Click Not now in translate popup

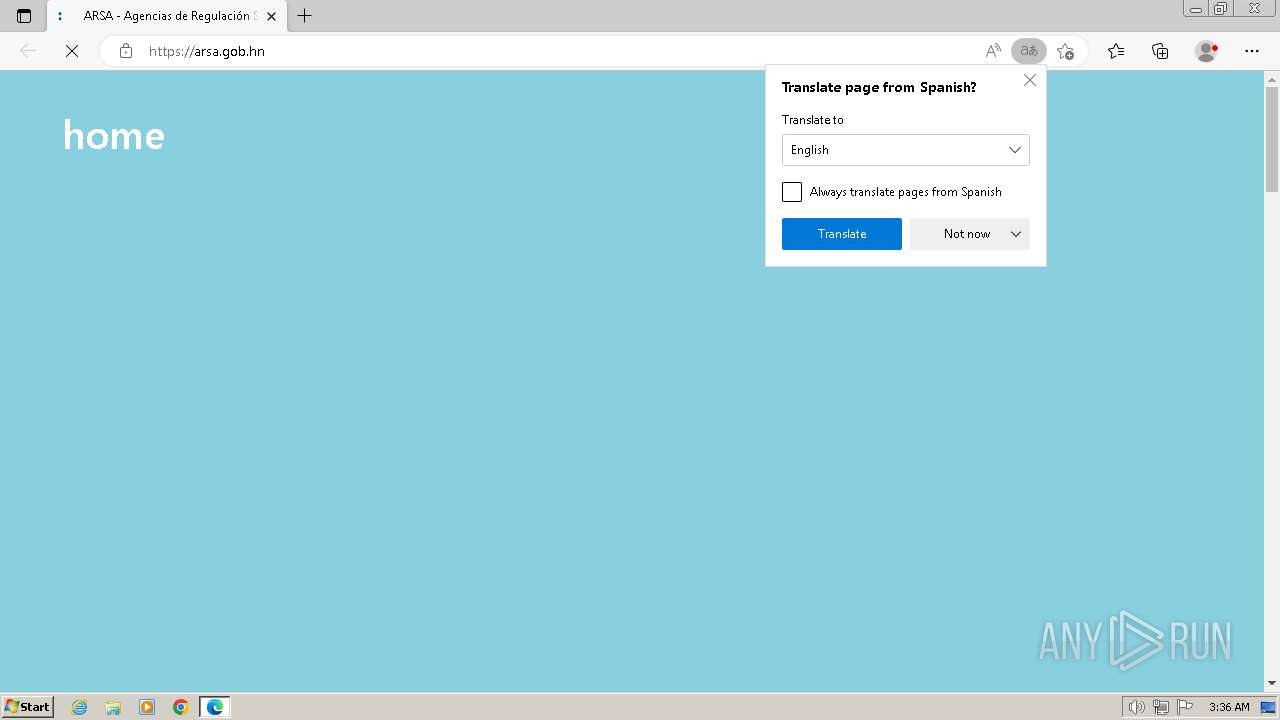point(967,234)
